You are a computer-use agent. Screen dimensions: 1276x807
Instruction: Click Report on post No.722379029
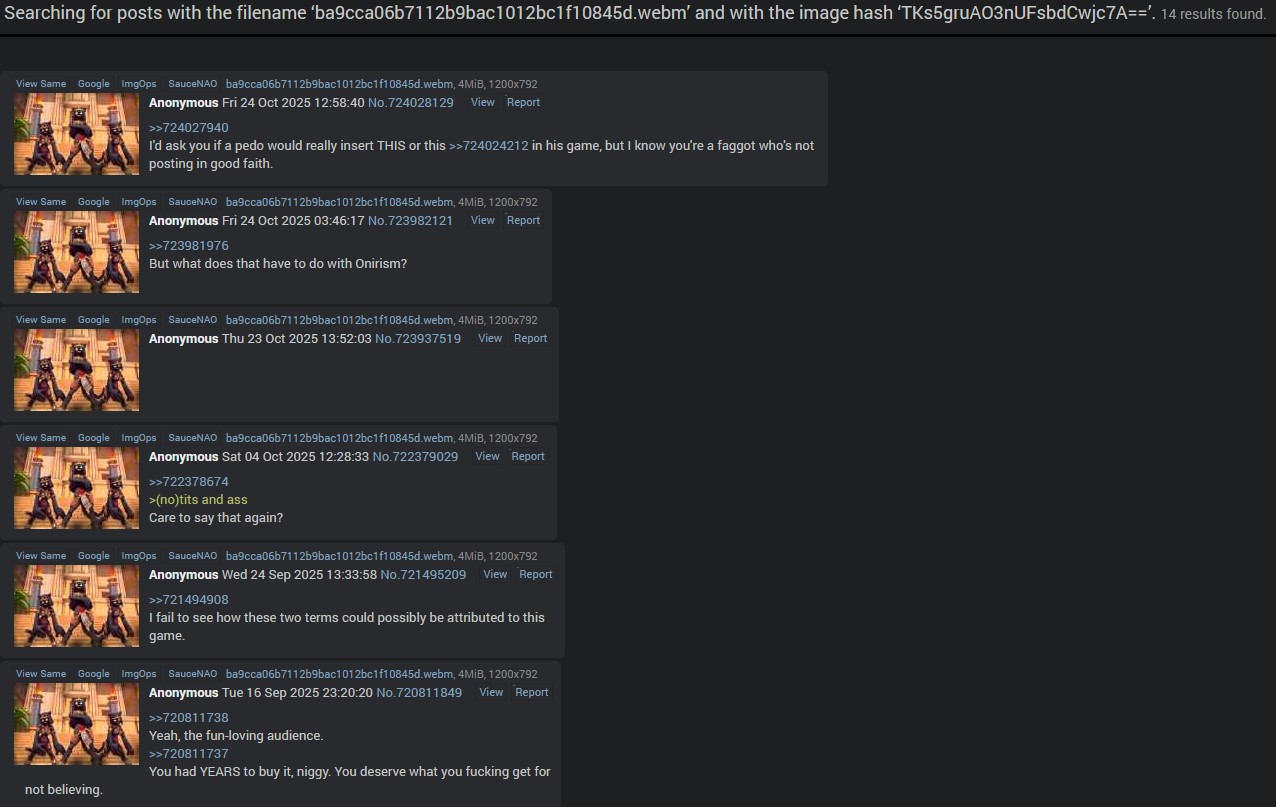(528, 456)
